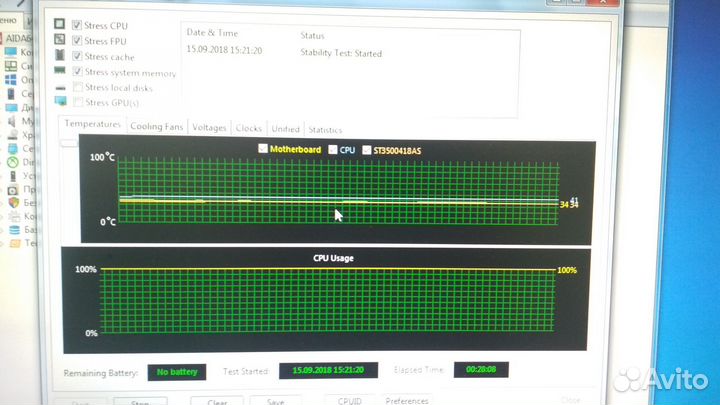Select the Devices icon in the tree
The width and height of the screenshot is (720, 405).
tap(13, 176)
